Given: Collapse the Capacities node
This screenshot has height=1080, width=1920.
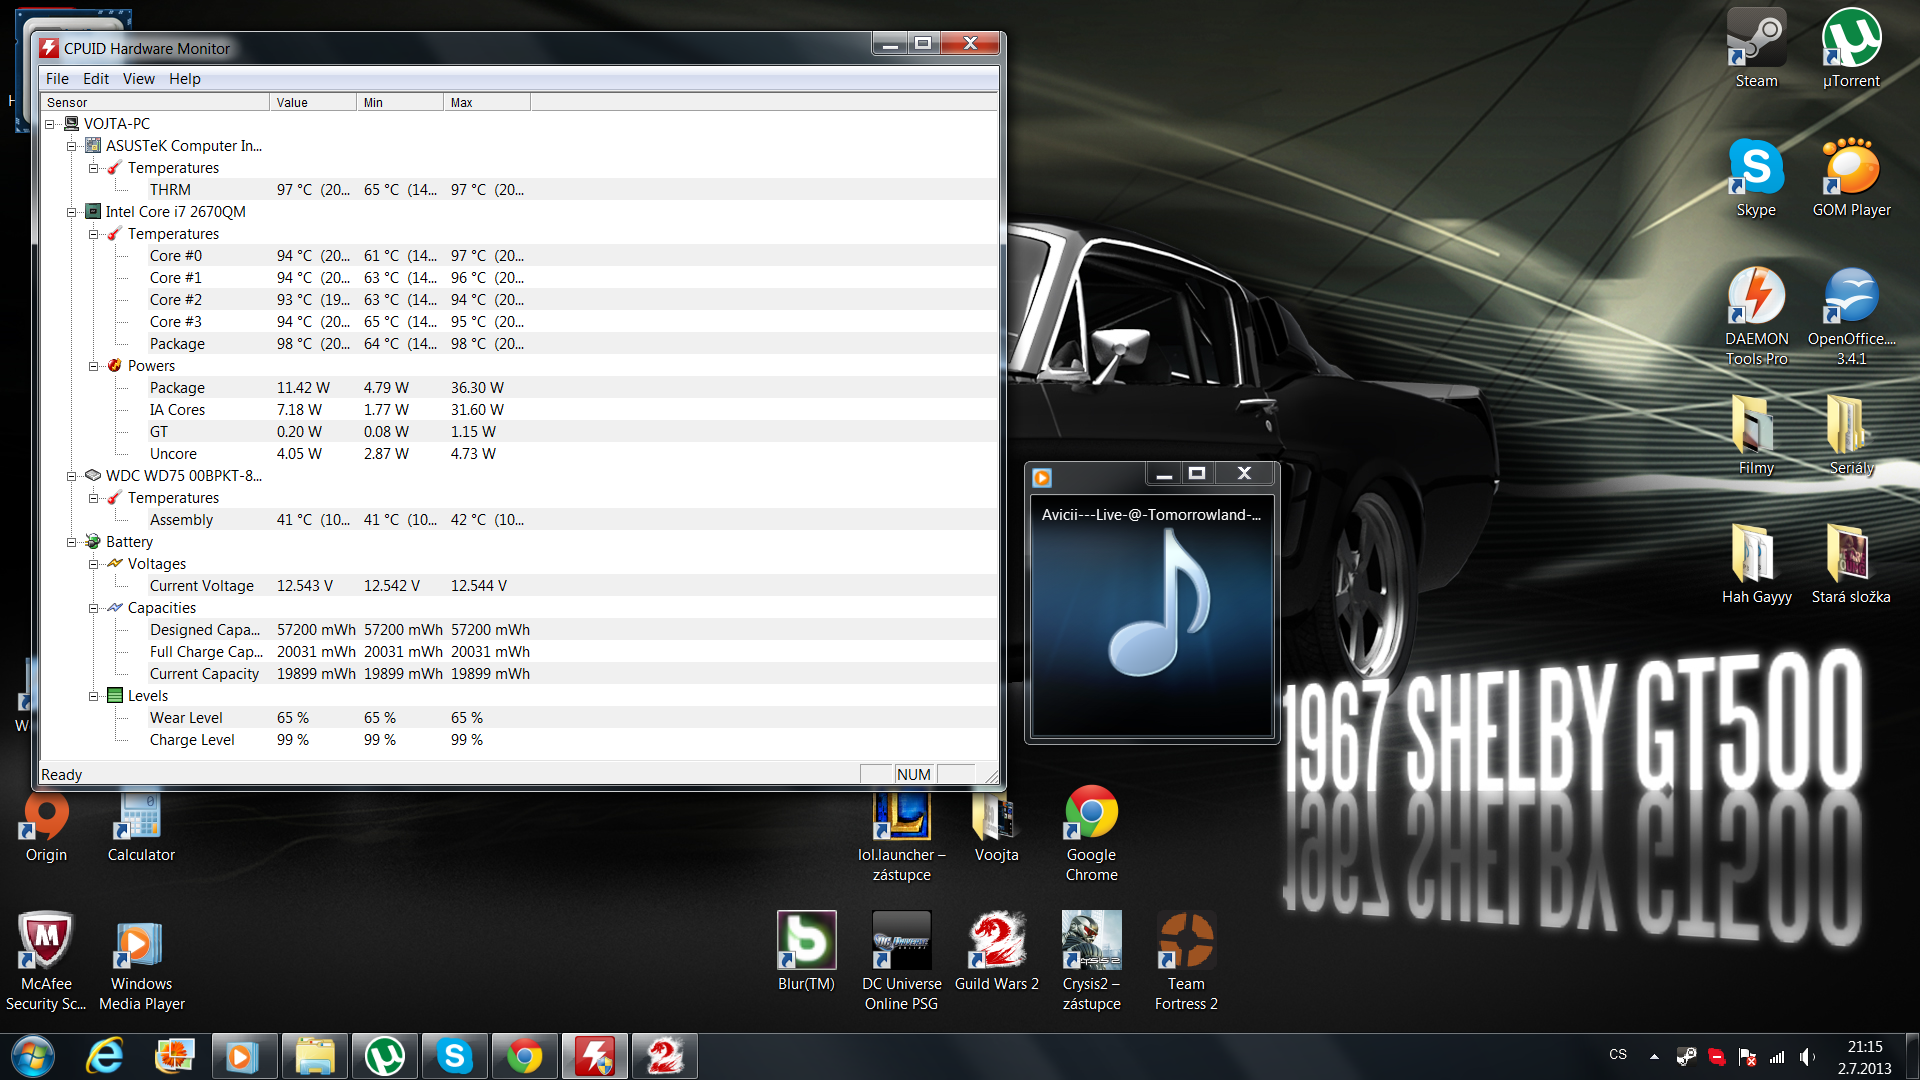Looking at the screenshot, I should 93,608.
